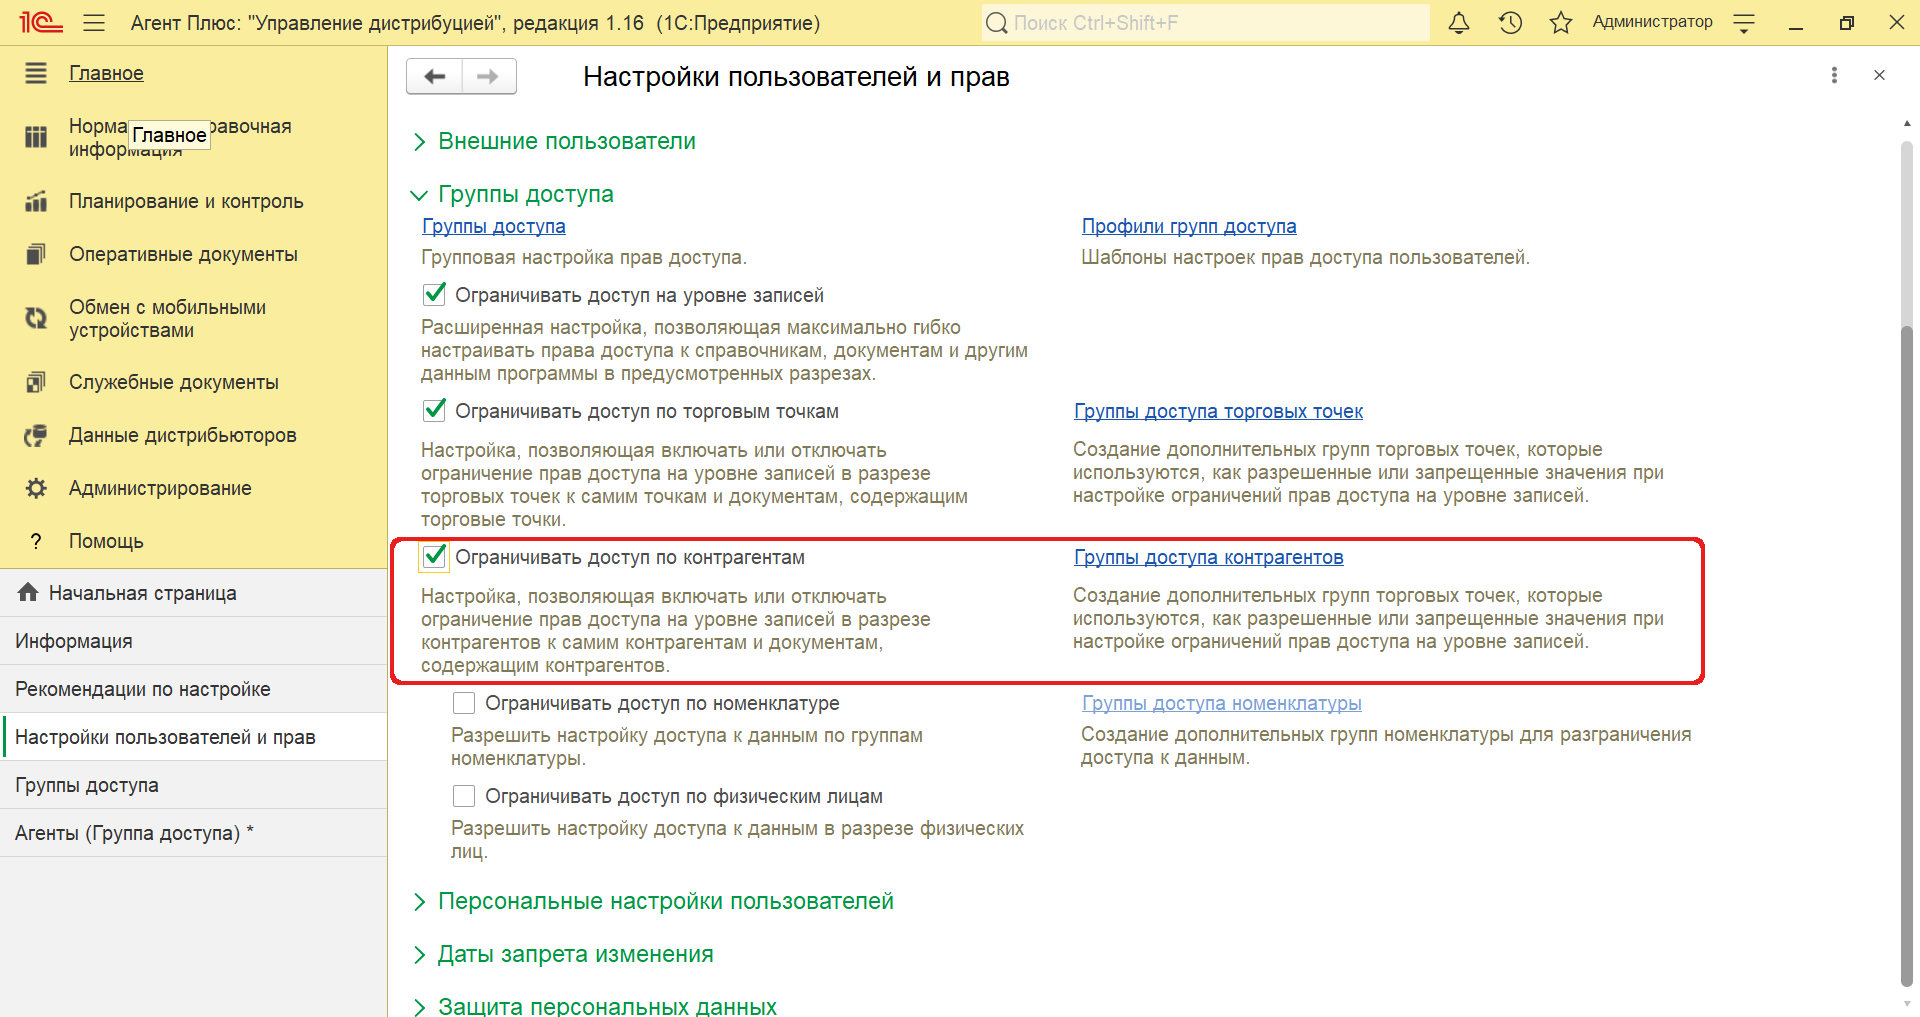This screenshot has width=1920, height=1017.
Task: Click Данные дистрибьюторов icon
Action: tap(36, 435)
